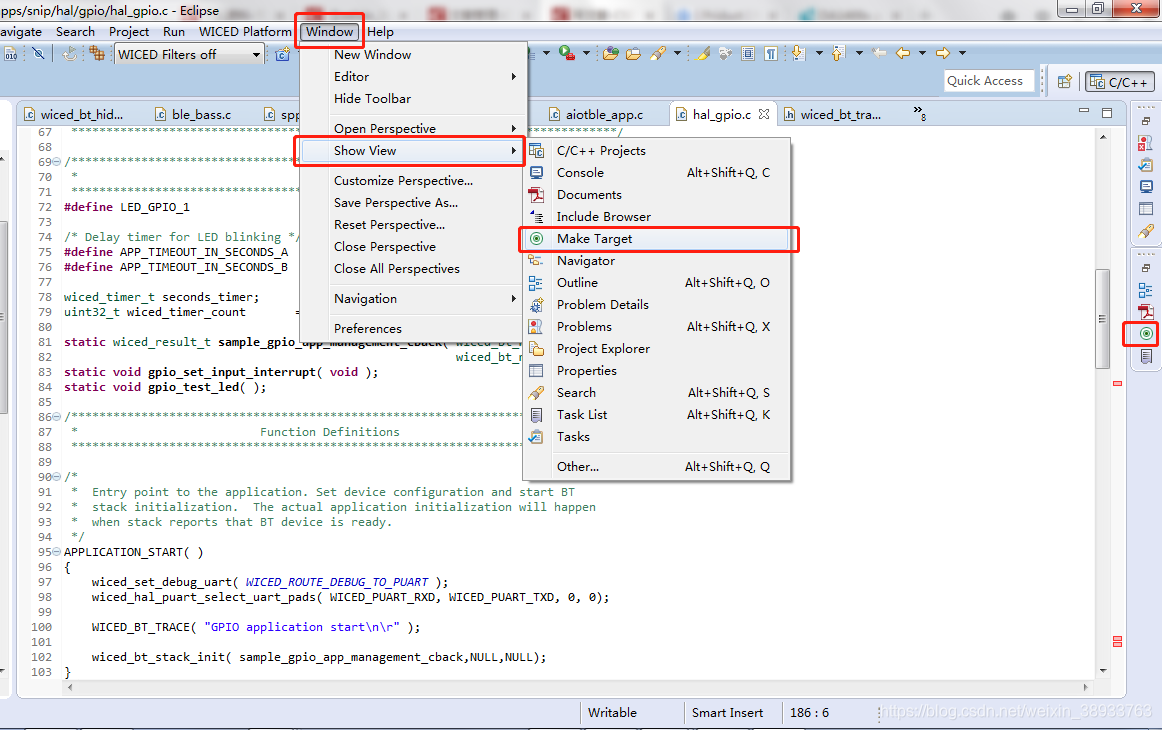This screenshot has height=730, width=1162.
Task: Click Open Task folder toolbar icon
Action: (x=634, y=53)
